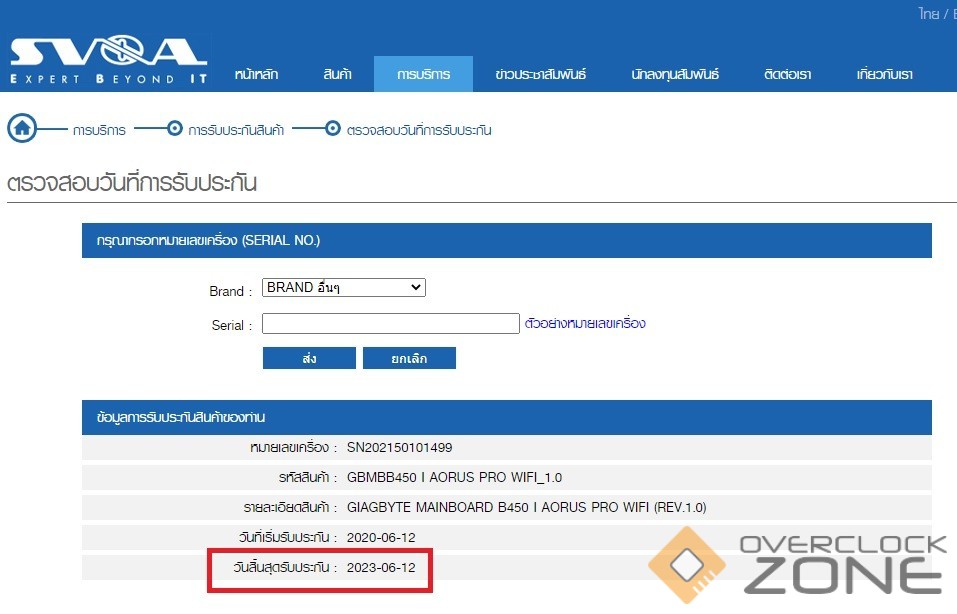Click the home breadcrumb icon
The image size is (957, 614).
point(22,128)
